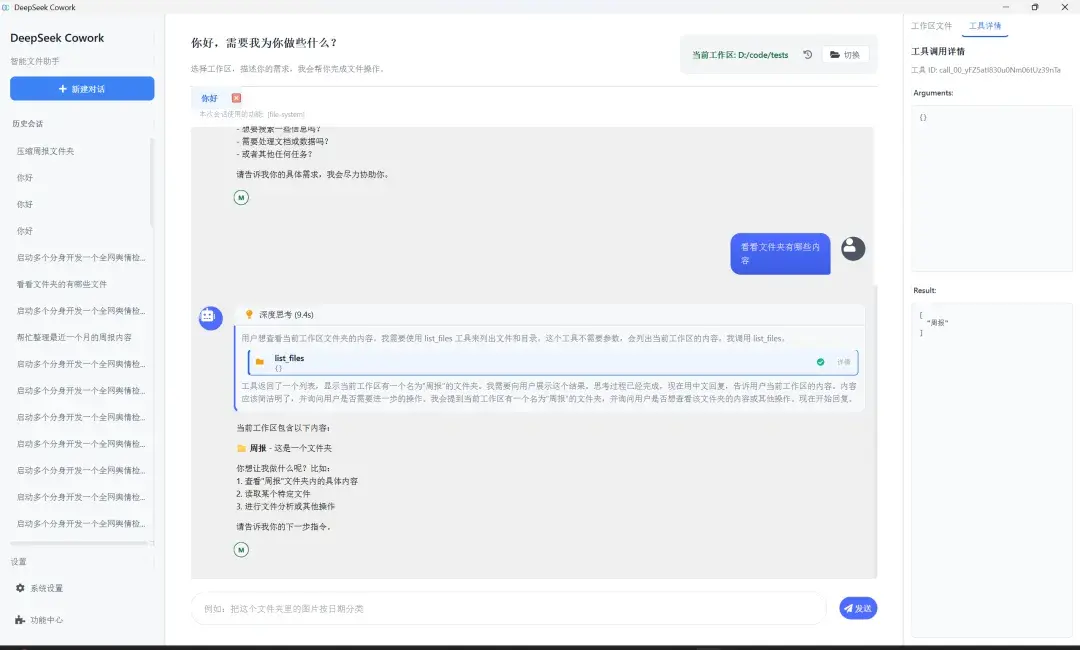Click the 工具调用详情 heading
The image size is (1080, 650).
tap(937, 51)
